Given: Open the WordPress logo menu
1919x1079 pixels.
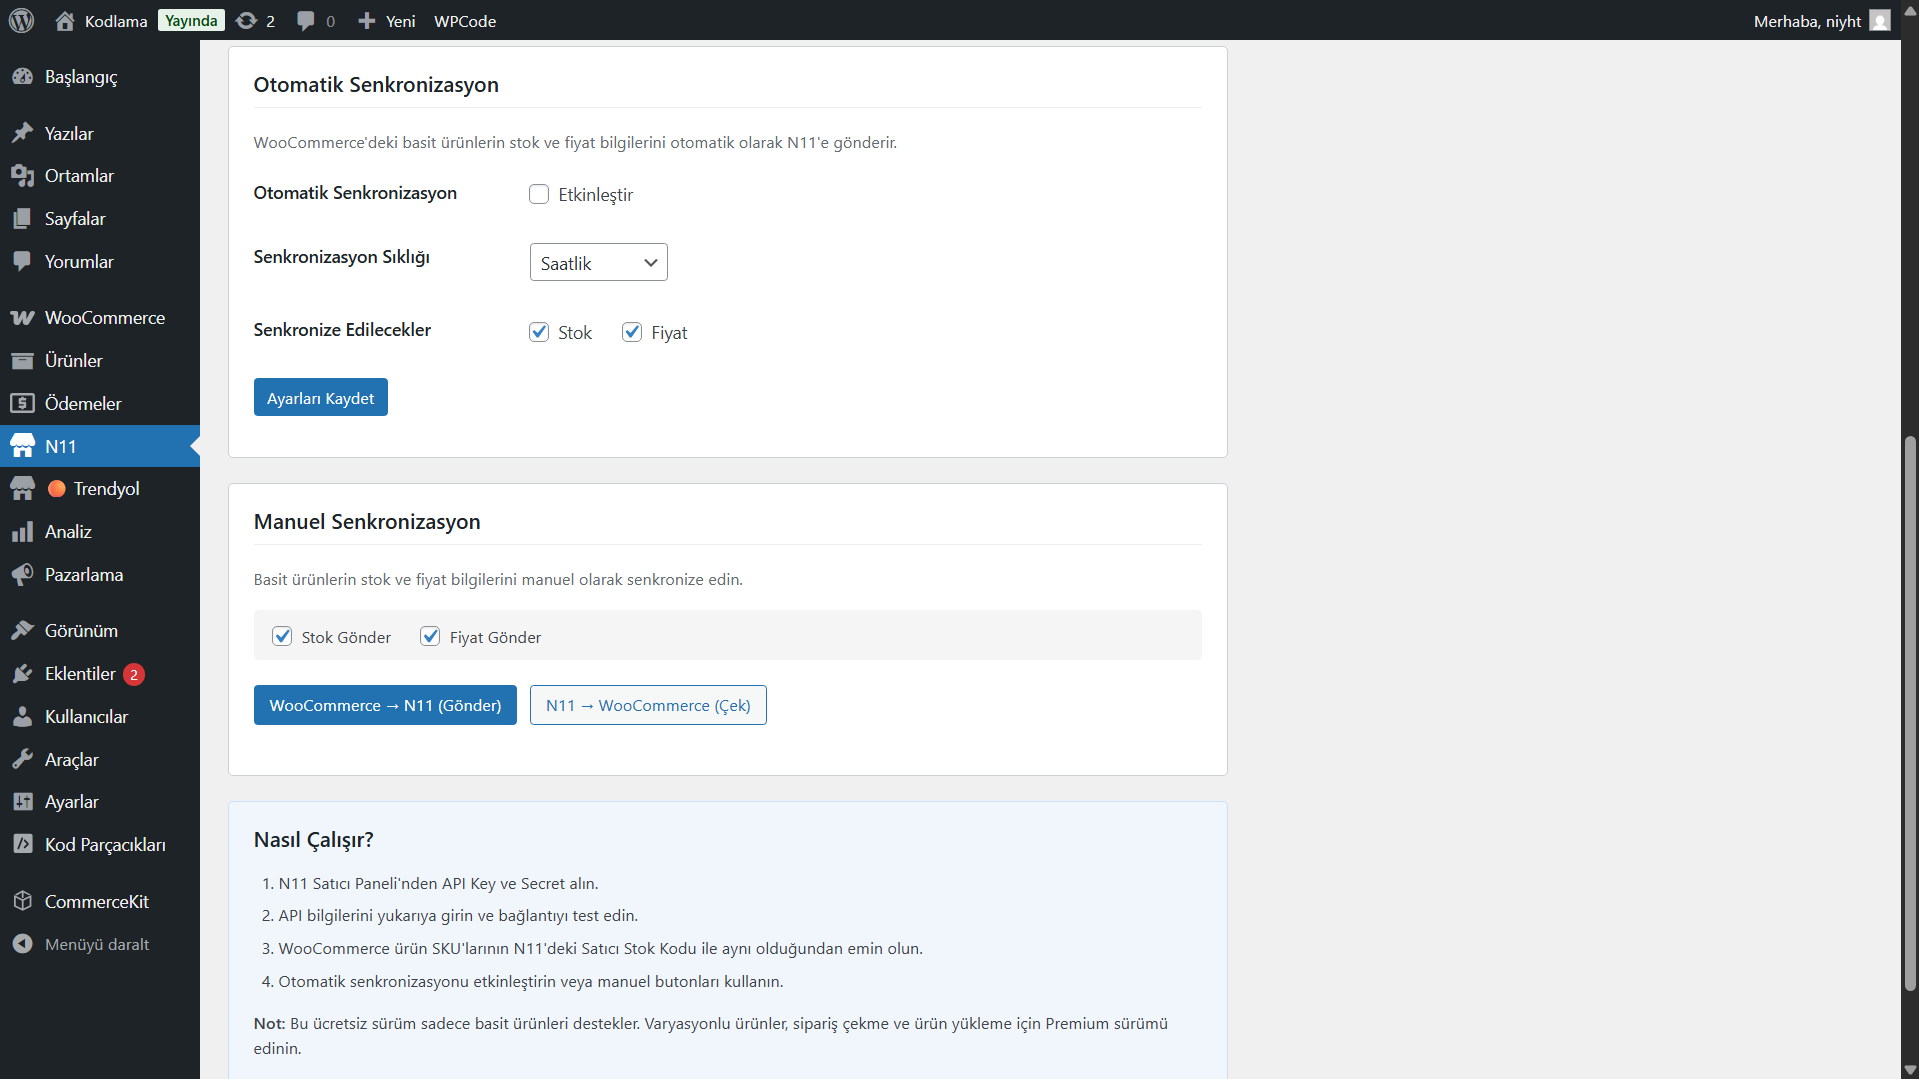Looking at the screenshot, I should click(x=22, y=20).
